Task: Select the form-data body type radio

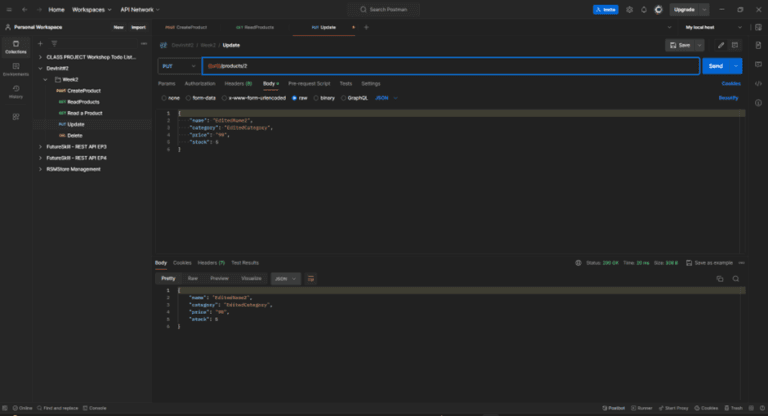Action: pyautogui.click(x=188, y=98)
